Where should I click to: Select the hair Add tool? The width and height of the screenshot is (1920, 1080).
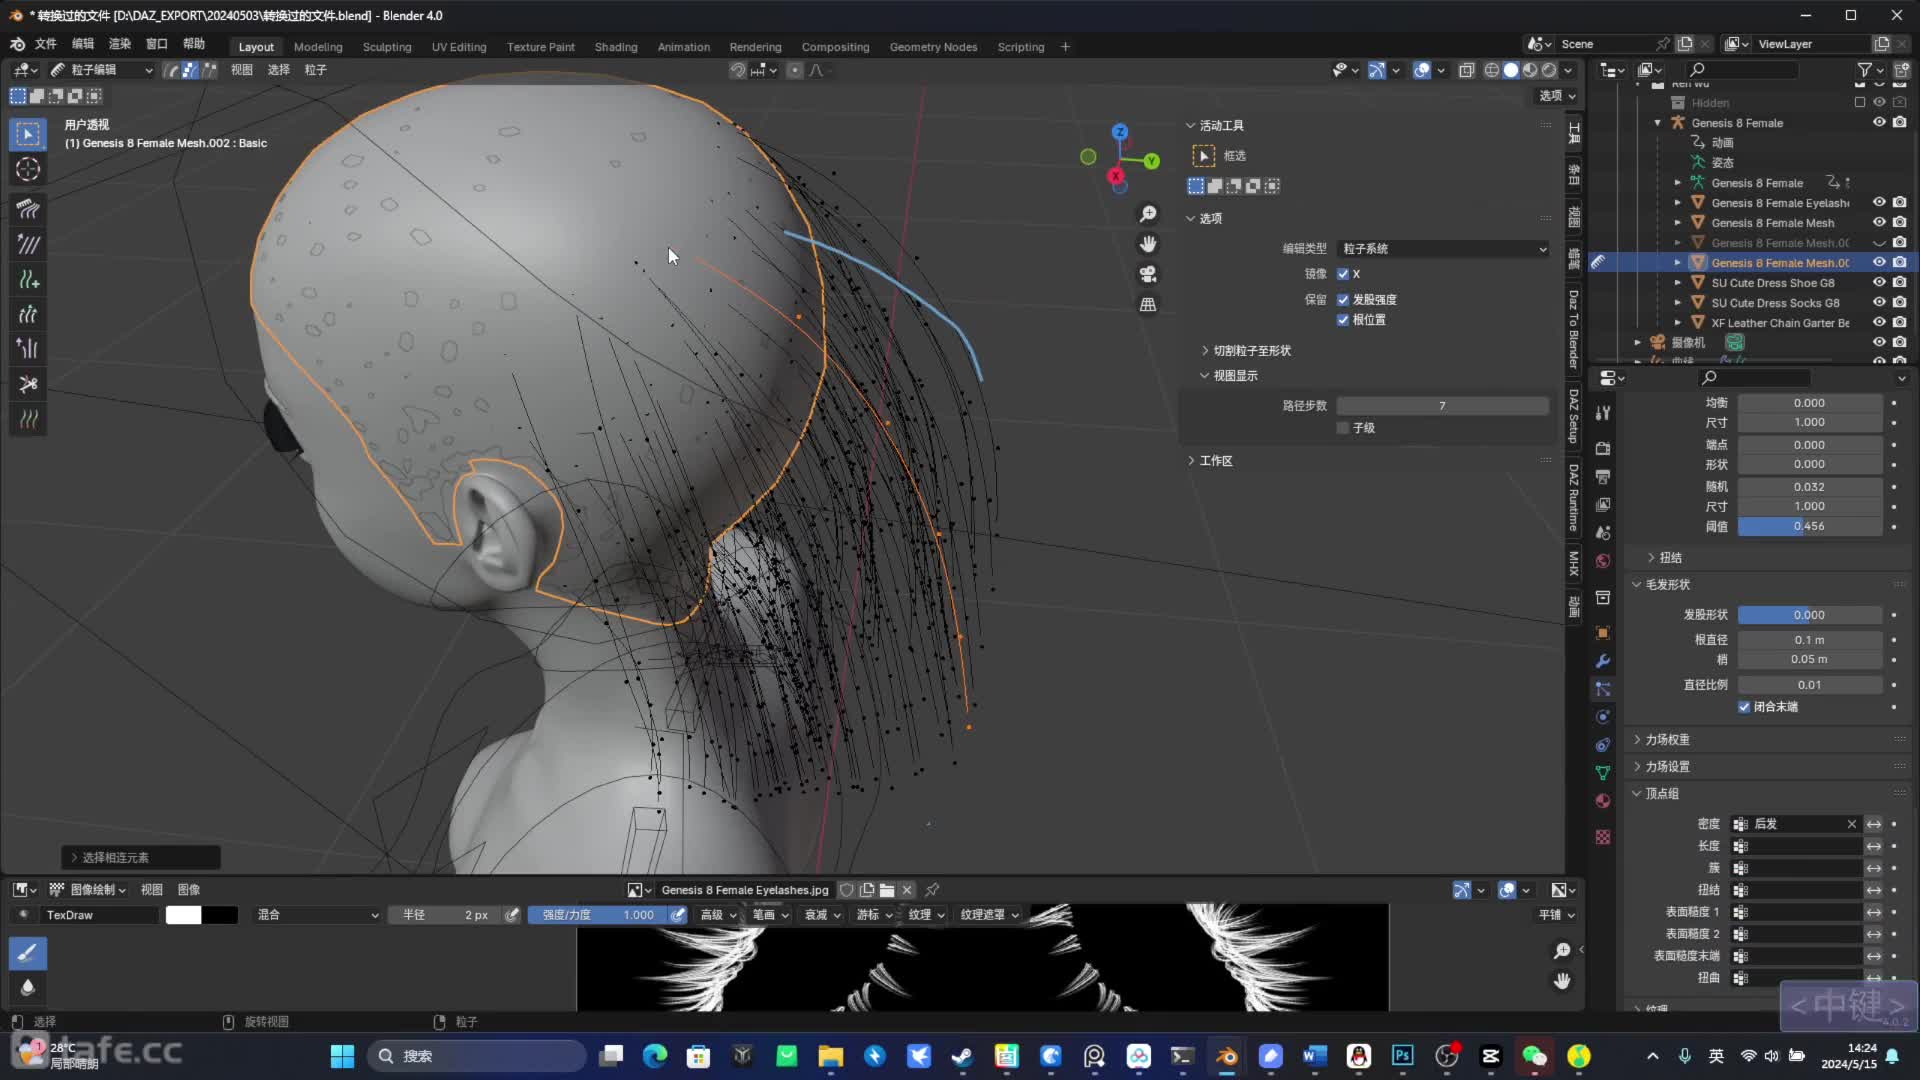coord(28,279)
